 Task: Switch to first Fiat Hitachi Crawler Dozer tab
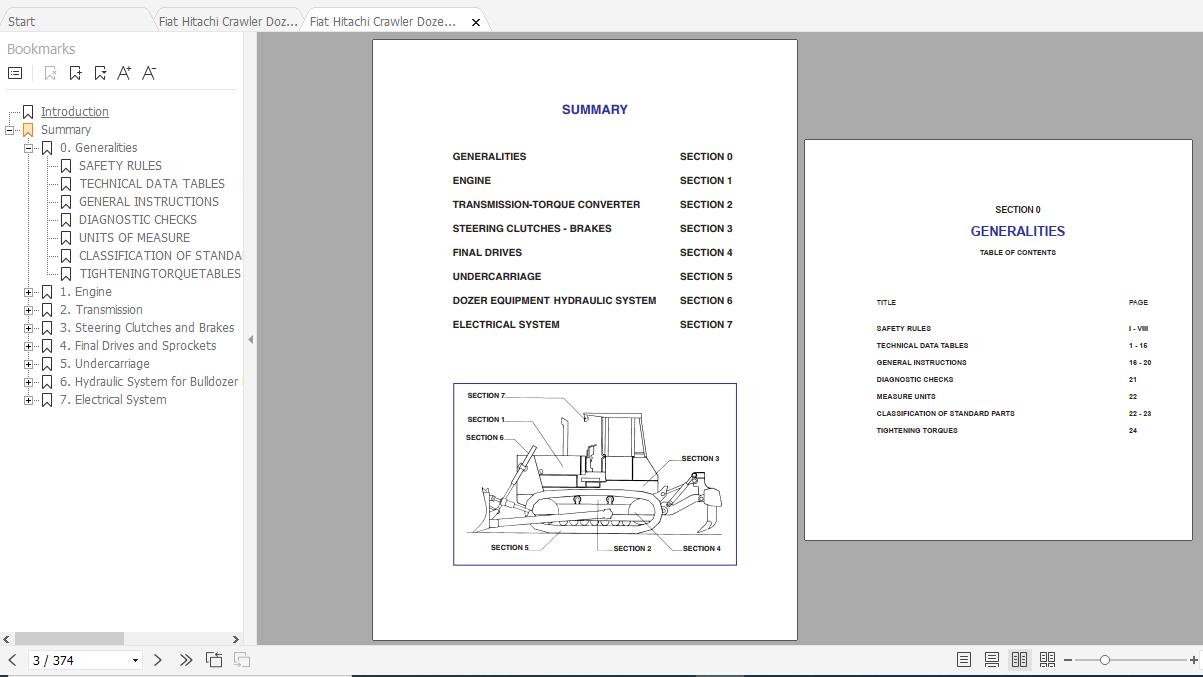(228, 21)
